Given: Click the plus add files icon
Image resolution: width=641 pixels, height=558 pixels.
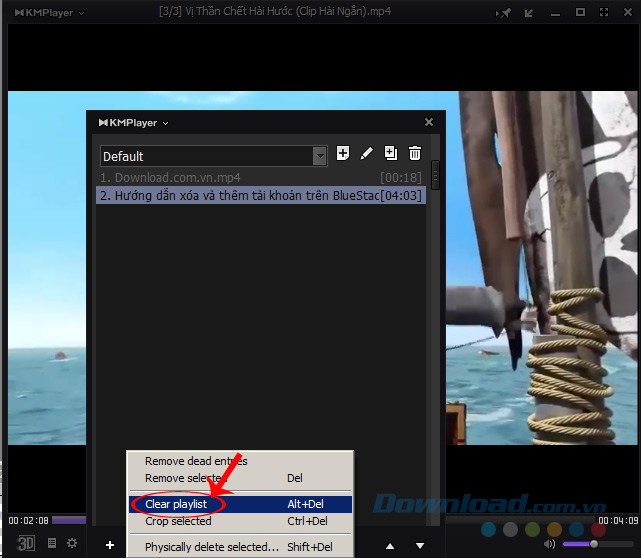Looking at the screenshot, I should click(x=109, y=544).
